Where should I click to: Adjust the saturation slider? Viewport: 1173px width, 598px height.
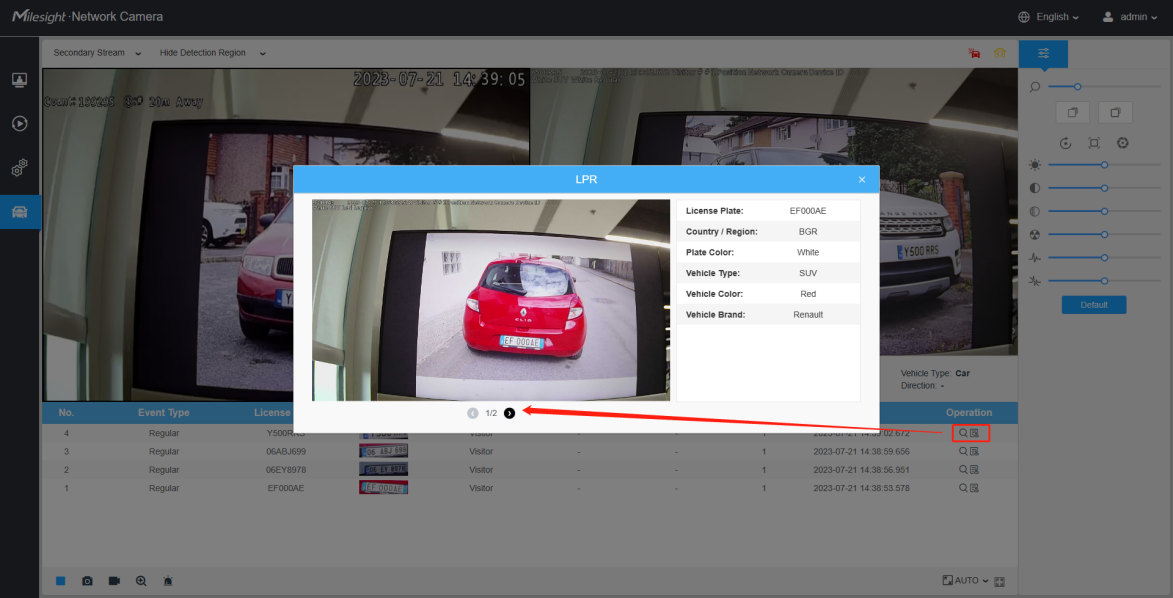pyautogui.click(x=1103, y=211)
